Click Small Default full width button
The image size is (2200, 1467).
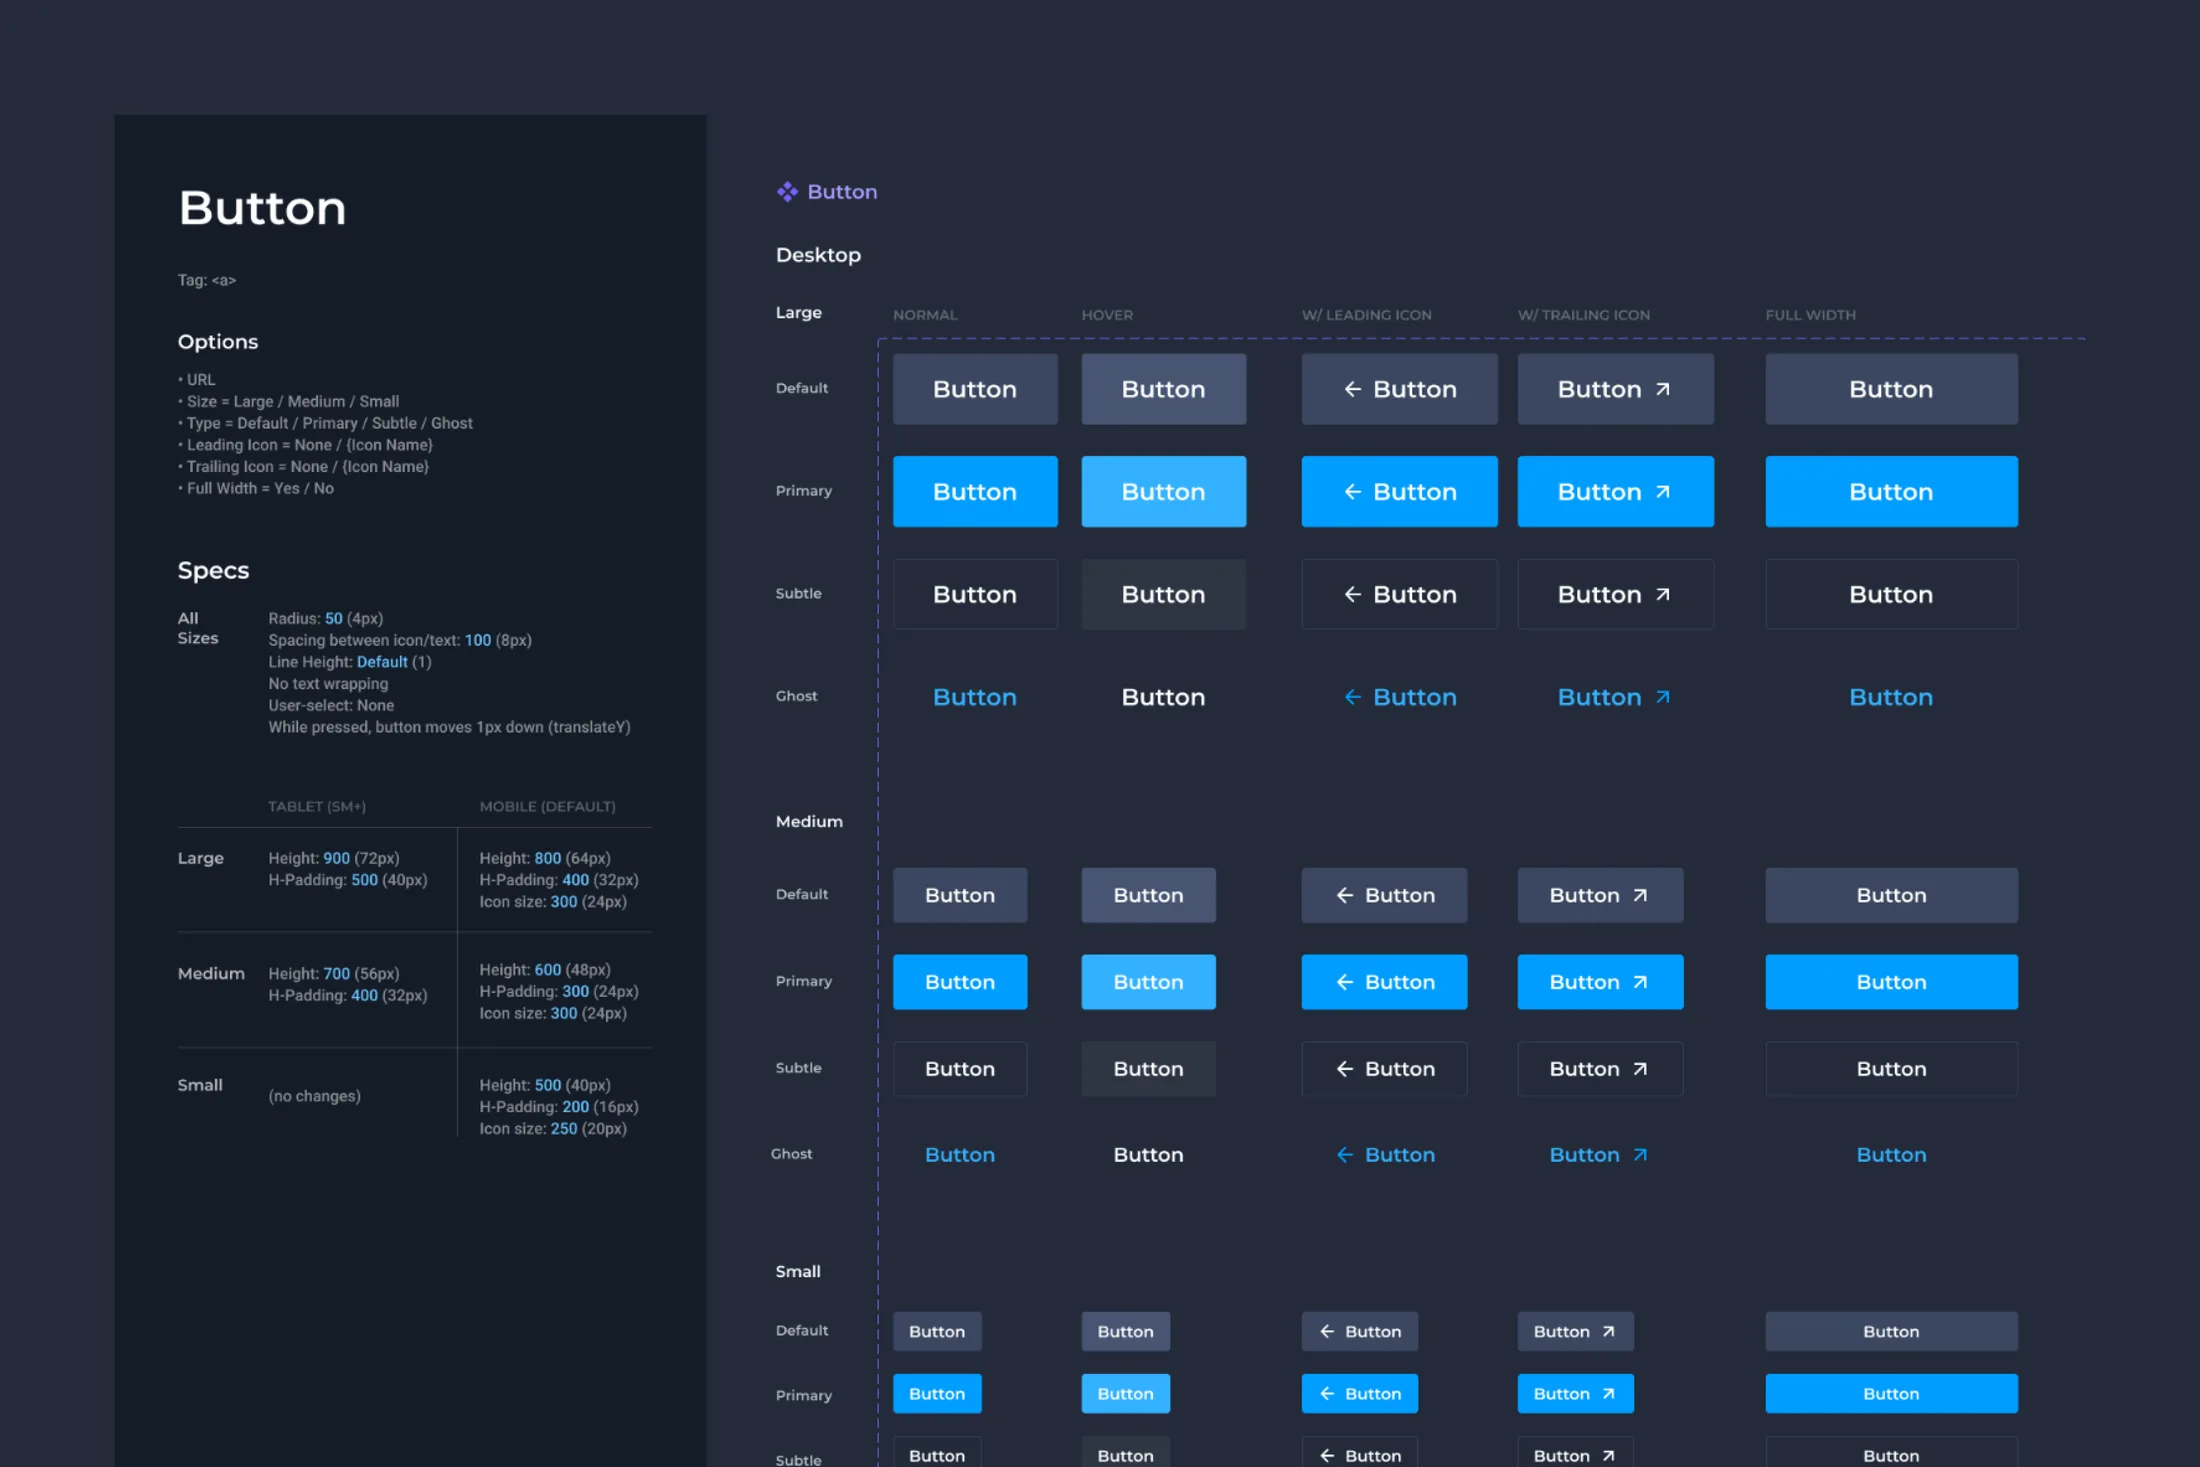(x=1891, y=1332)
